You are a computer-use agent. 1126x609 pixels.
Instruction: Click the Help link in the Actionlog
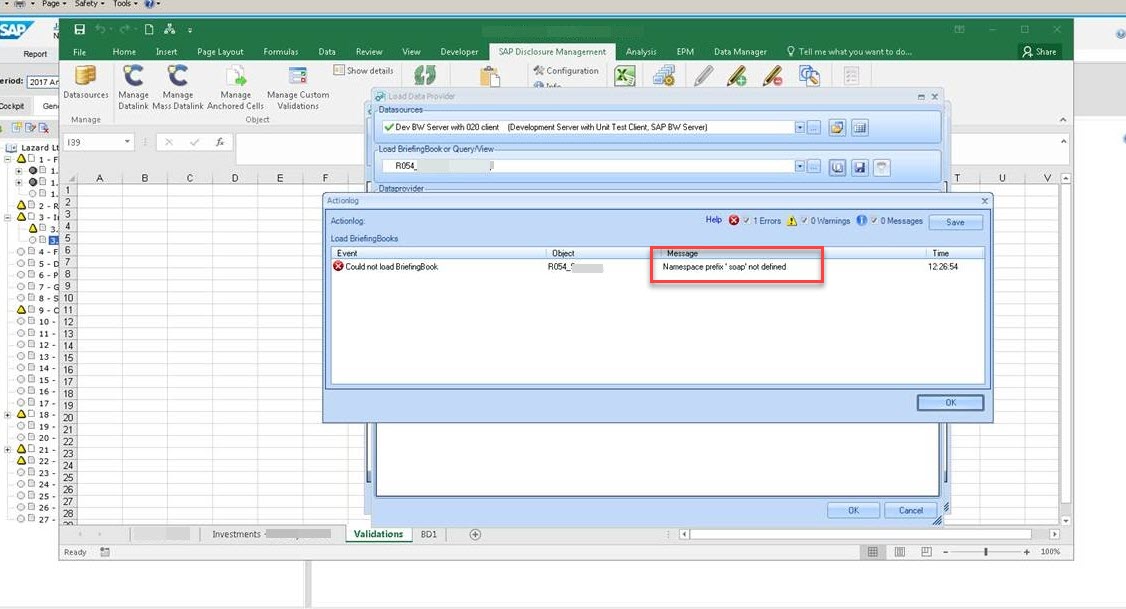tap(713, 220)
